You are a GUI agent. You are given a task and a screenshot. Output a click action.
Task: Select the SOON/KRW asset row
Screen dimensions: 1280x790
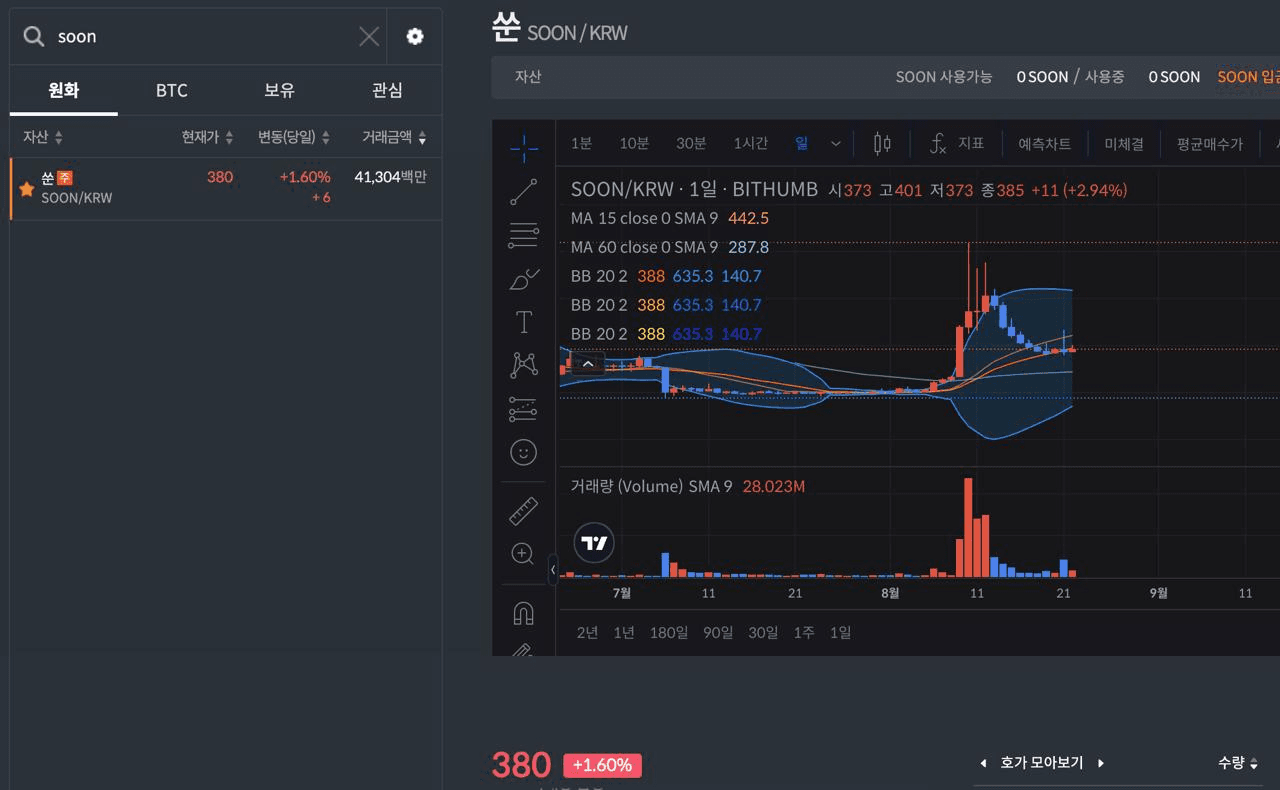[x=226, y=188]
